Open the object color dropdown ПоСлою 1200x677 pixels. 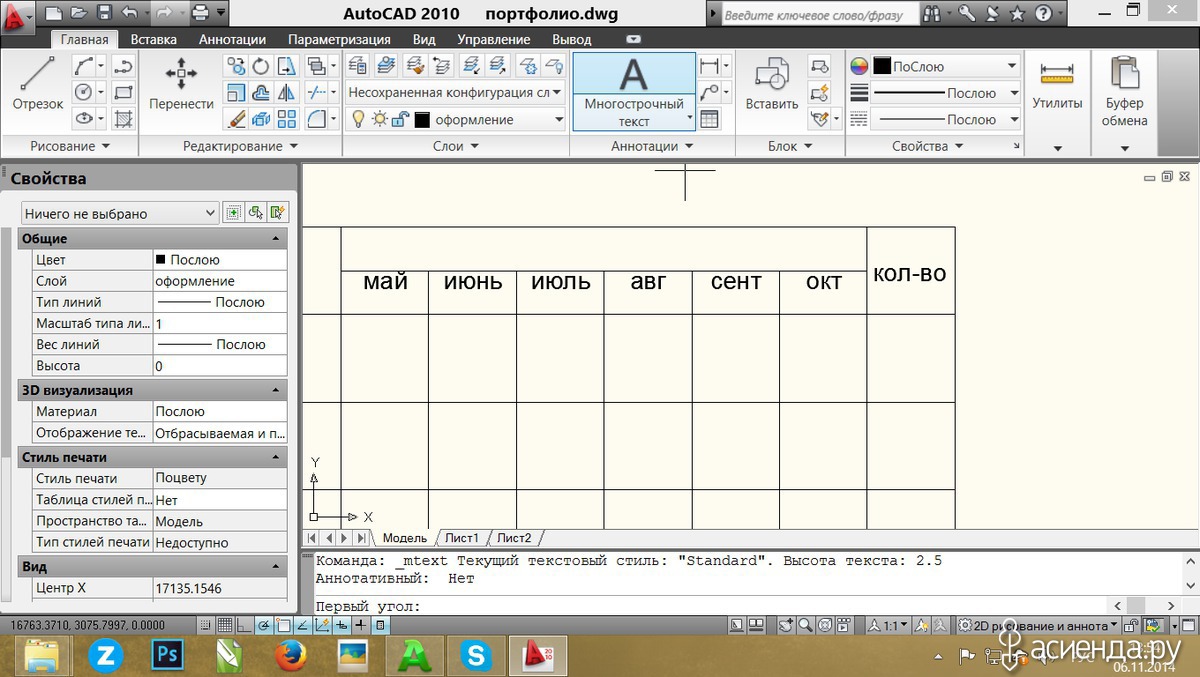pos(945,67)
